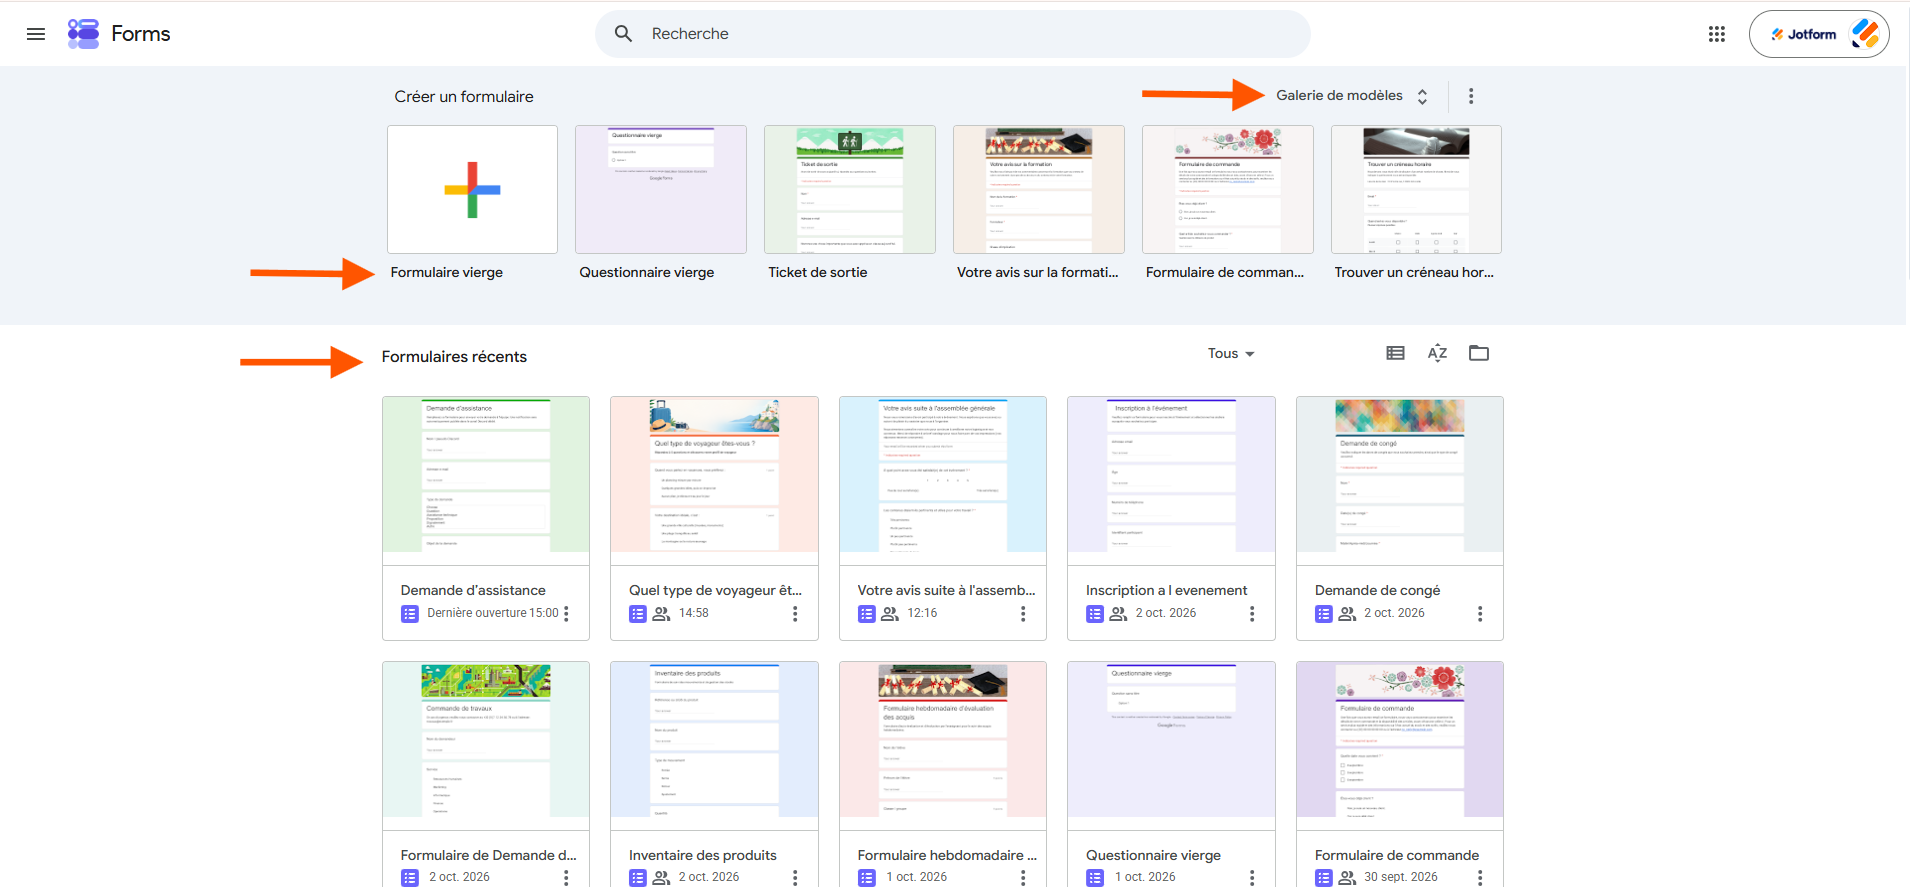The image size is (1910, 887).
Task: Click the Forms logo icon
Action: (83, 34)
